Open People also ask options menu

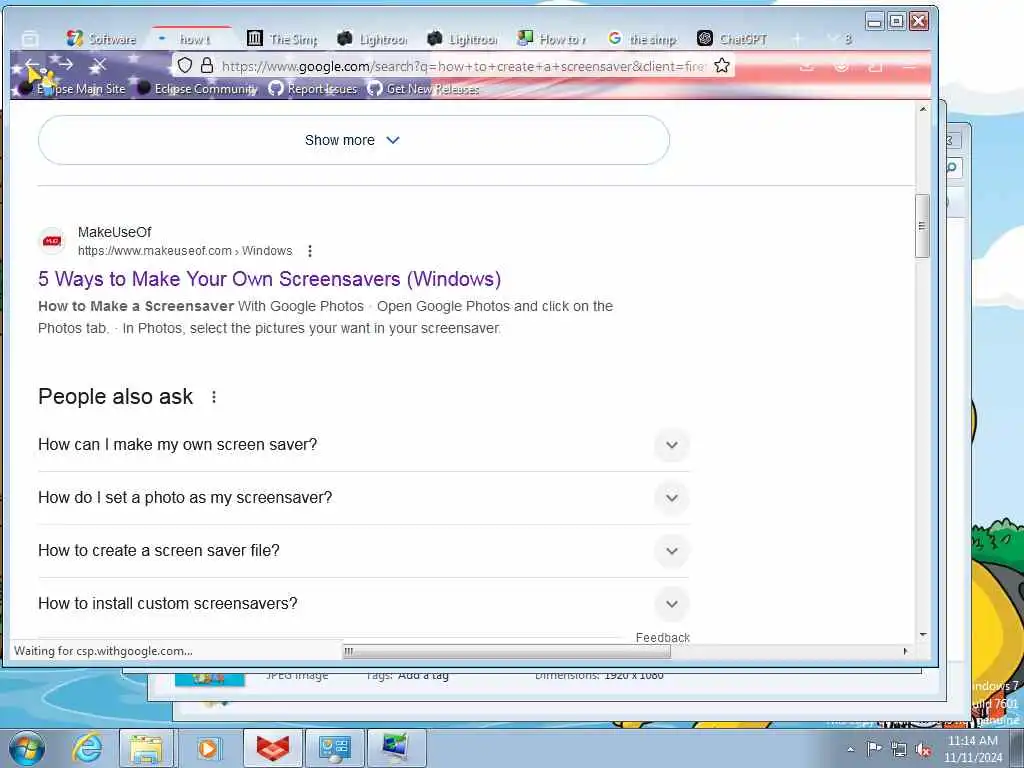(x=214, y=397)
